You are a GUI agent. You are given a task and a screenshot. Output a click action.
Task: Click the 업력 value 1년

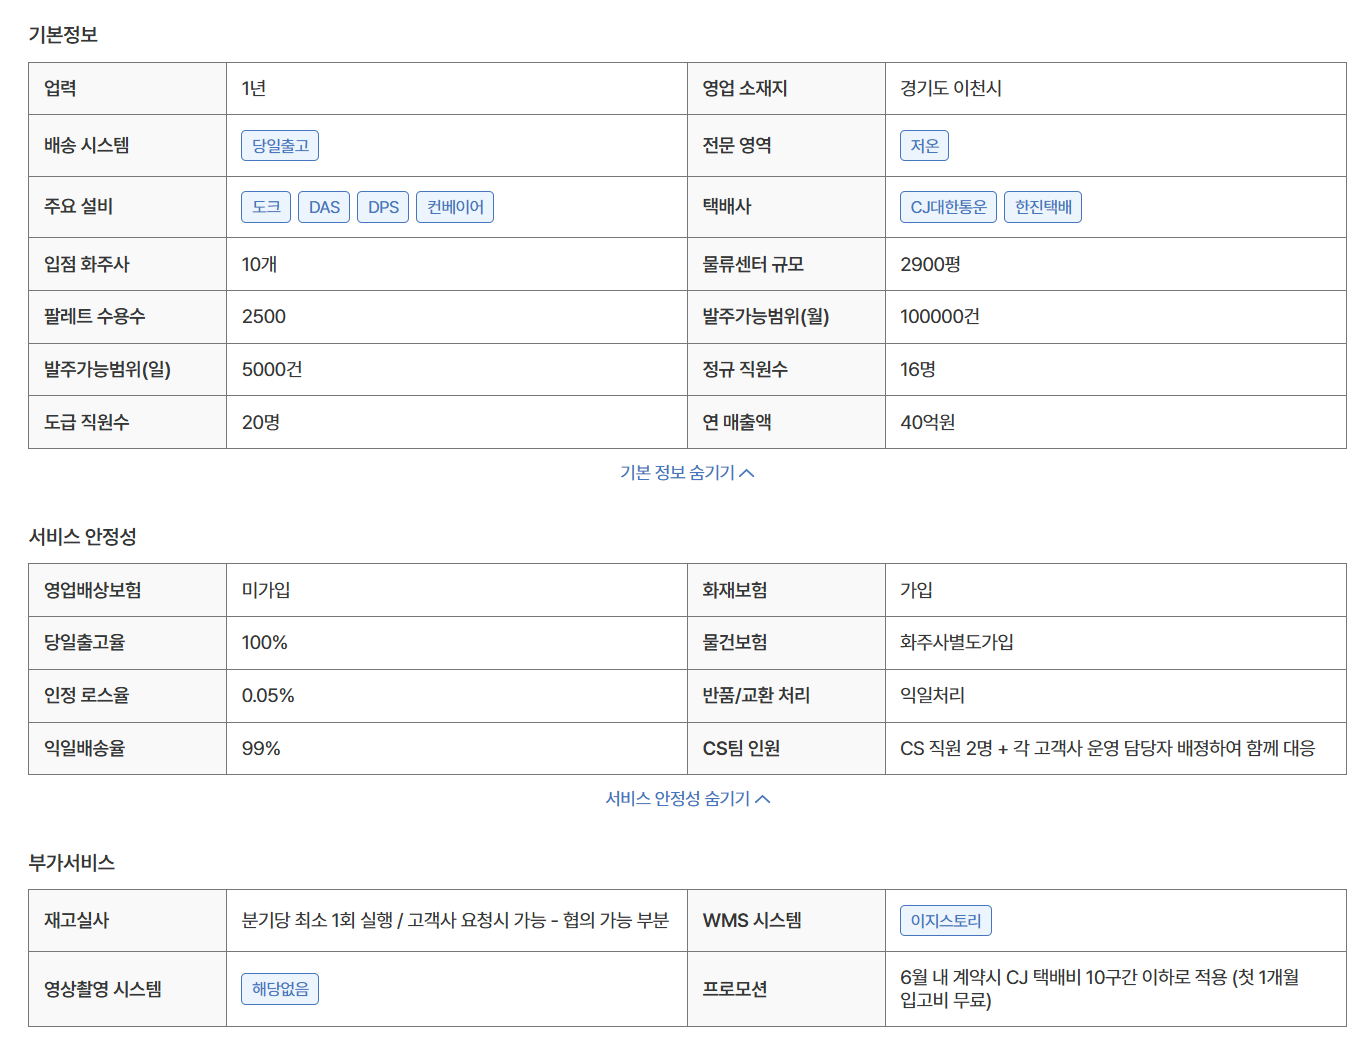254,89
